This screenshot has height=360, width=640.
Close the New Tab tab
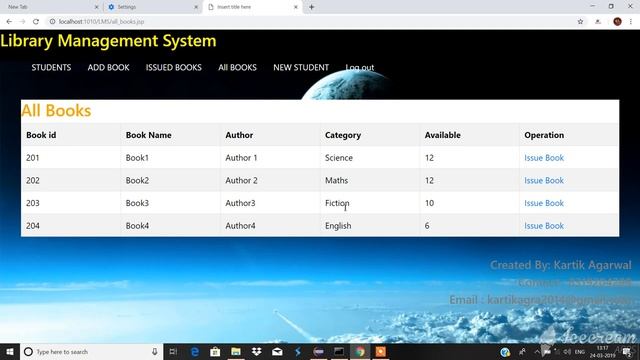(x=96, y=7)
